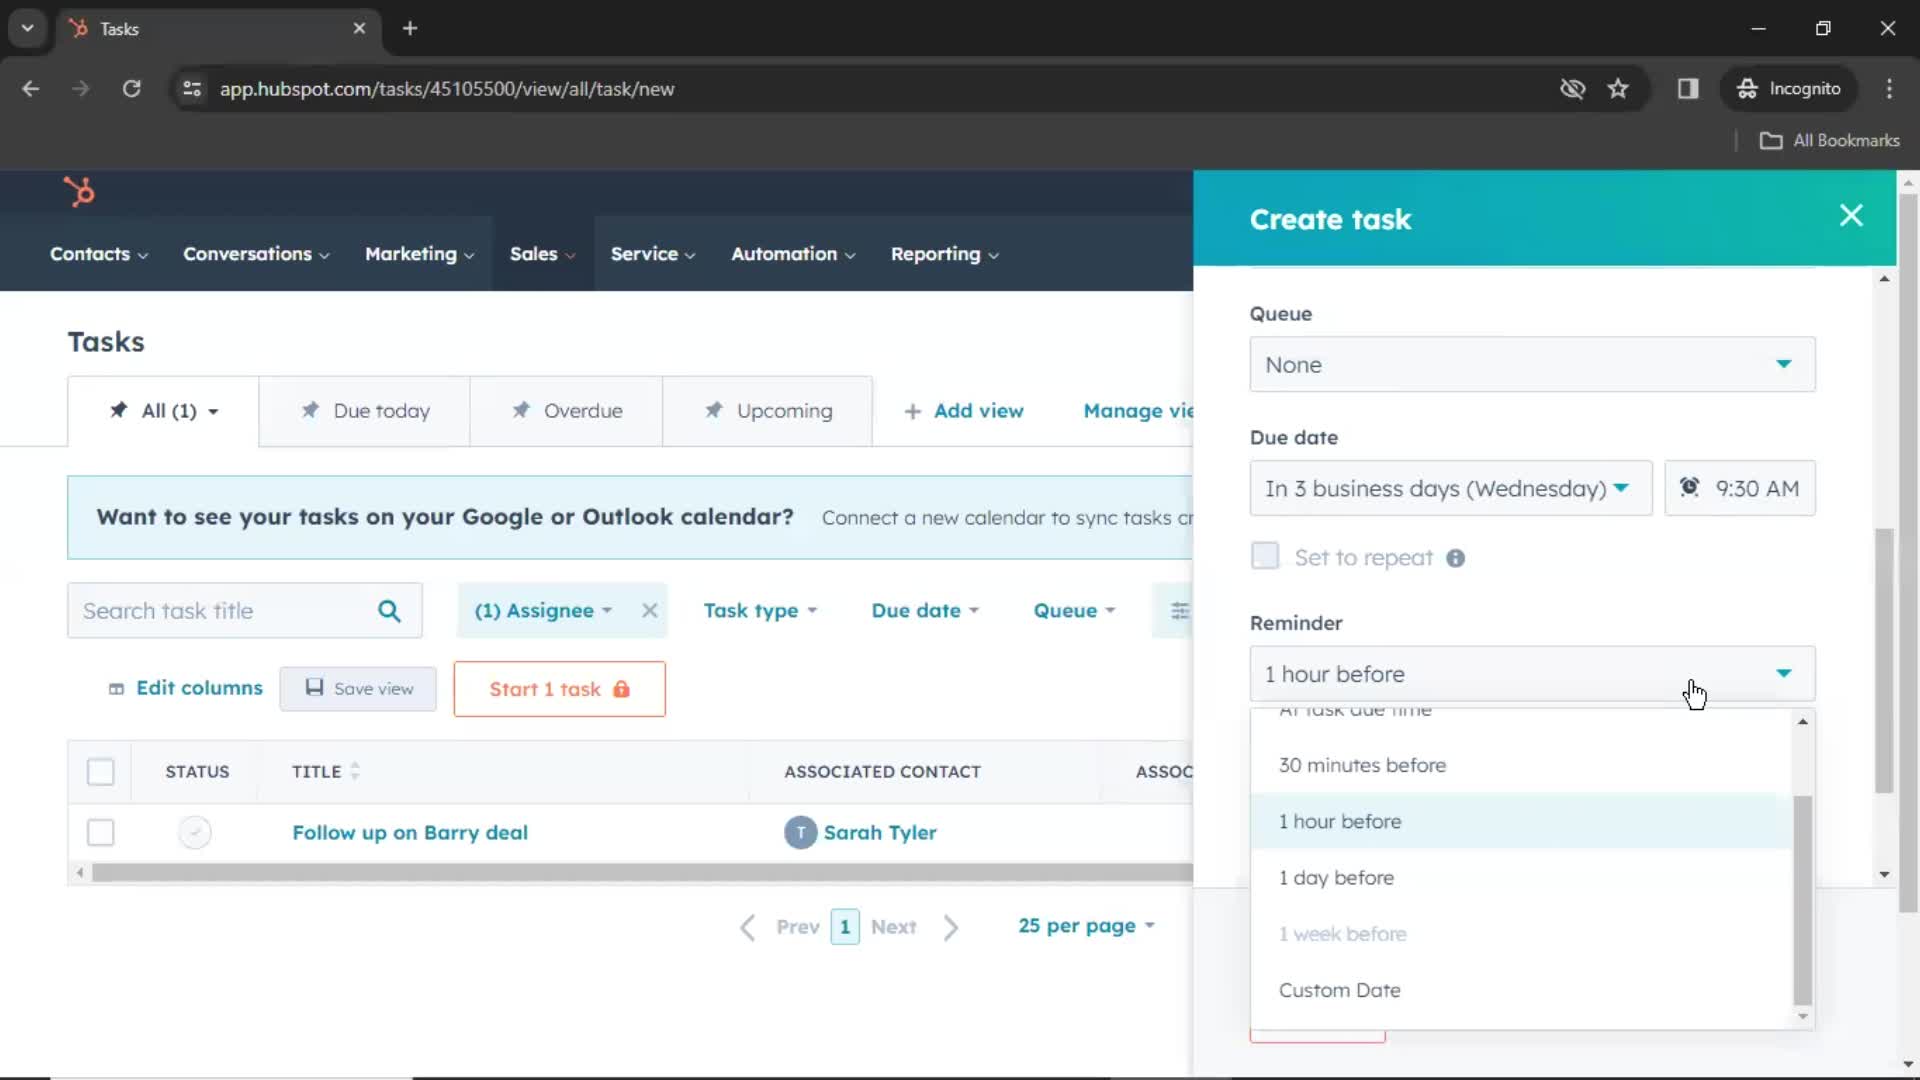Select 1 day before reminder option

click(1337, 877)
